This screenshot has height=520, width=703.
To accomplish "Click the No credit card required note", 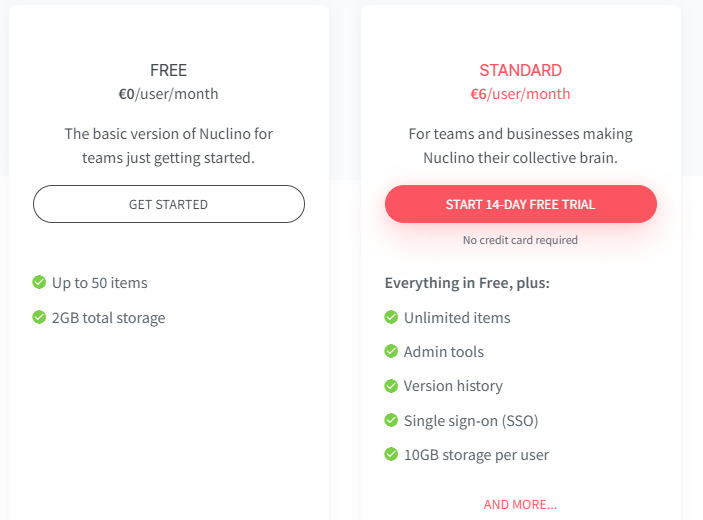I will tap(520, 240).
